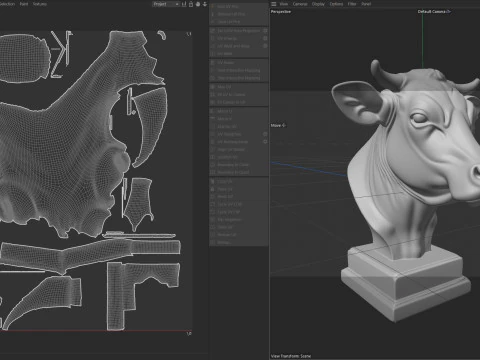Click the Copy UV icon
The height and width of the screenshot is (360, 480).
(x=213, y=182)
